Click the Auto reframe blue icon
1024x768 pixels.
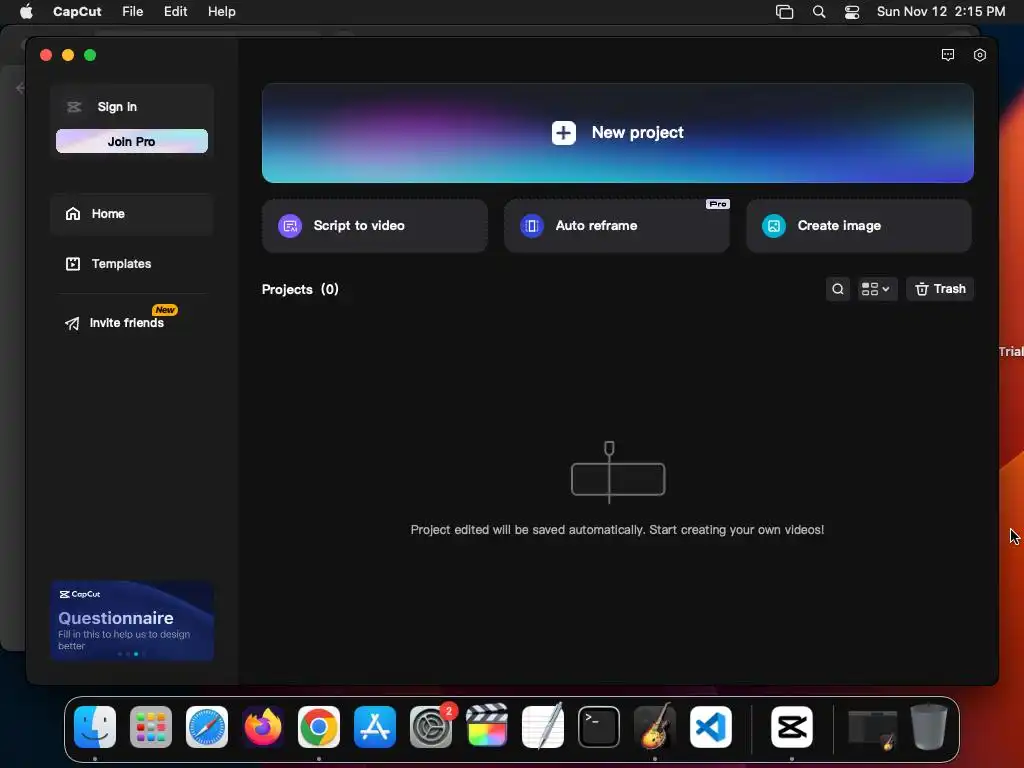(532, 226)
